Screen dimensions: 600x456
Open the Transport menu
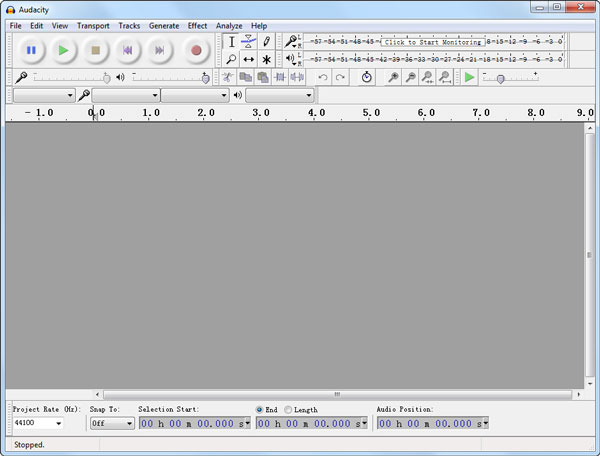[93, 26]
